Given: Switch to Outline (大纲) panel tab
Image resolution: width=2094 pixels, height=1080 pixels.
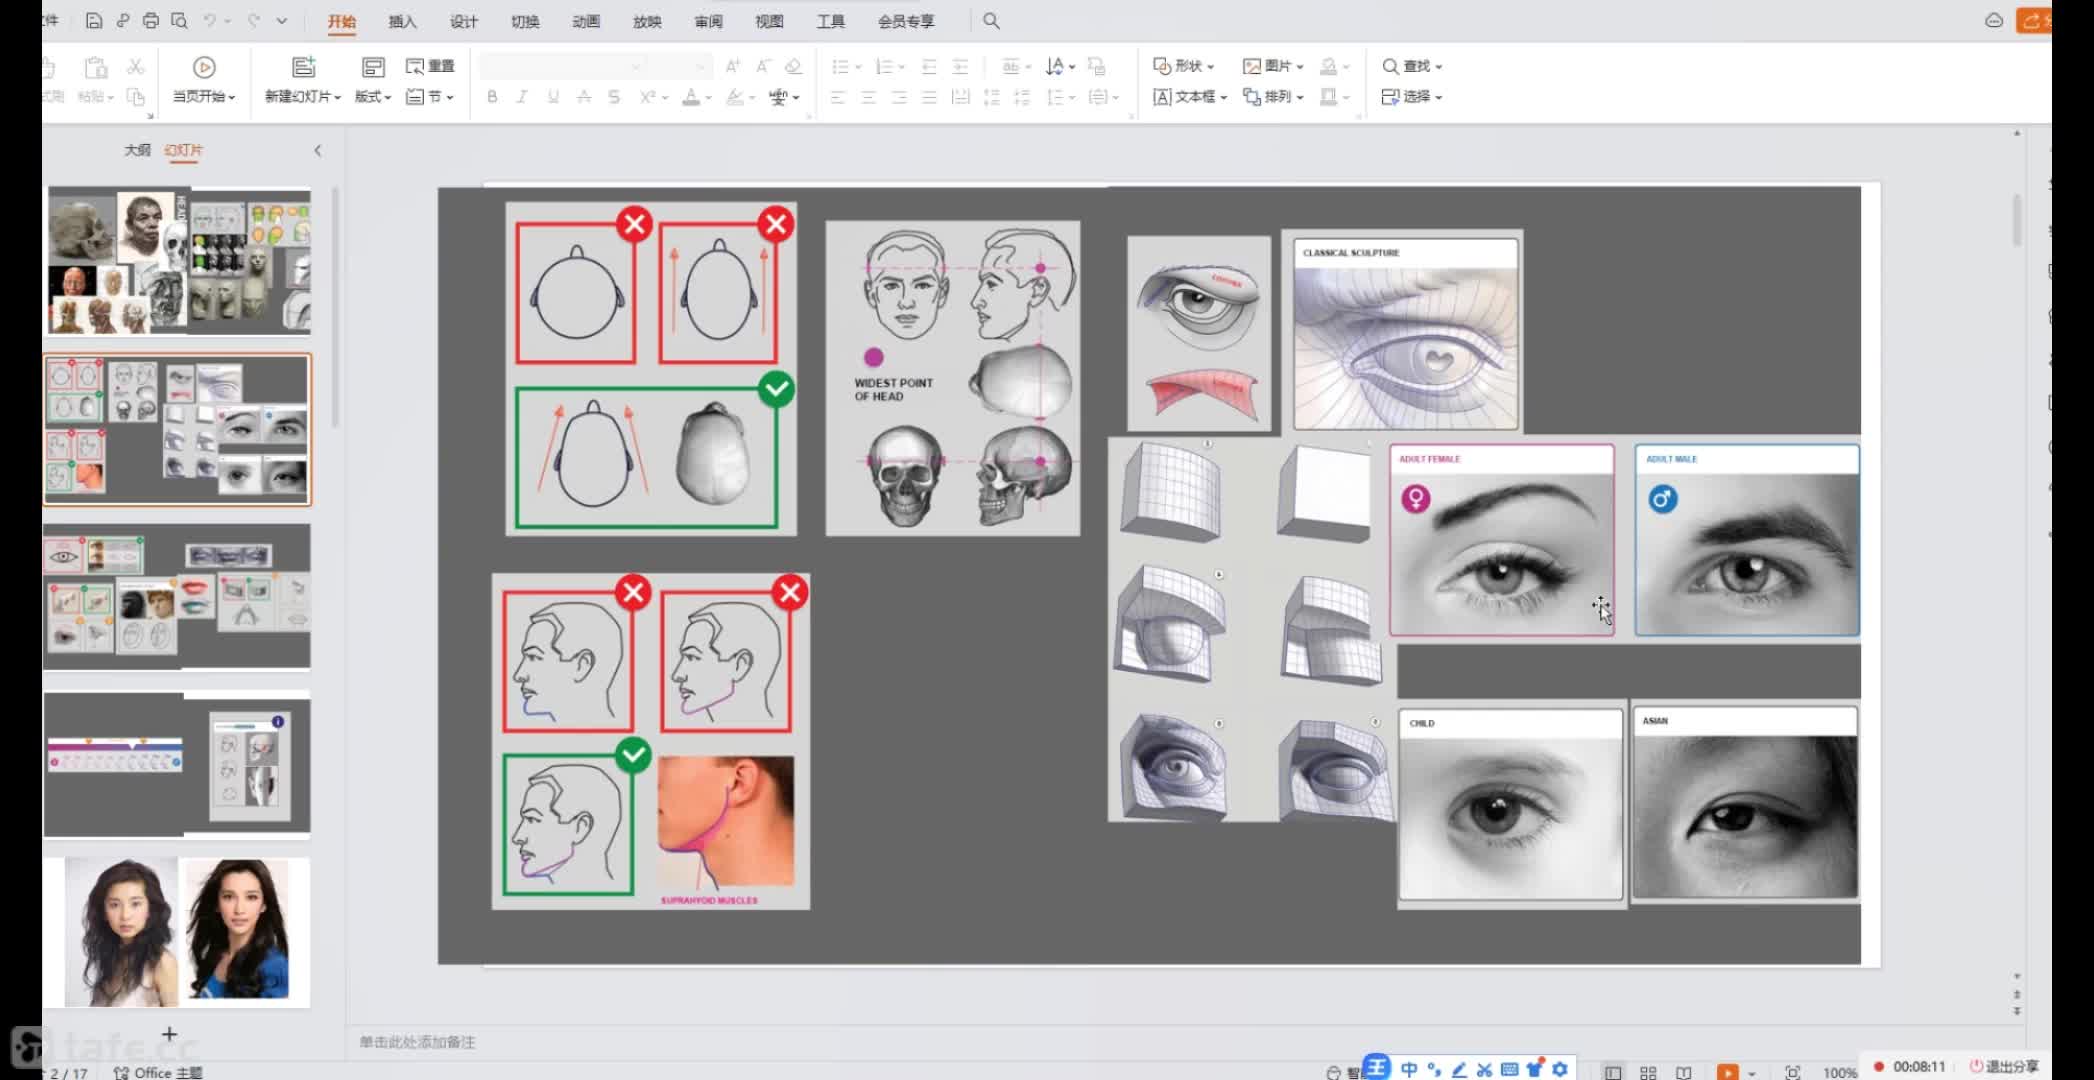Looking at the screenshot, I should click(x=137, y=150).
